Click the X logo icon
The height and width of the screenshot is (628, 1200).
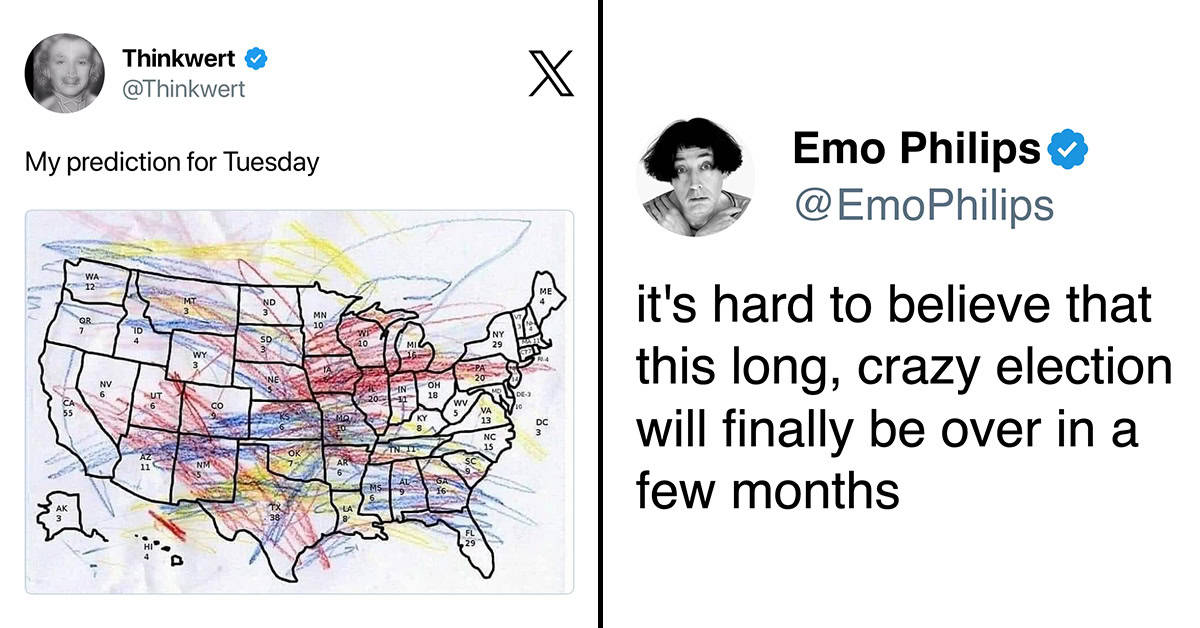pyautogui.click(x=550, y=73)
